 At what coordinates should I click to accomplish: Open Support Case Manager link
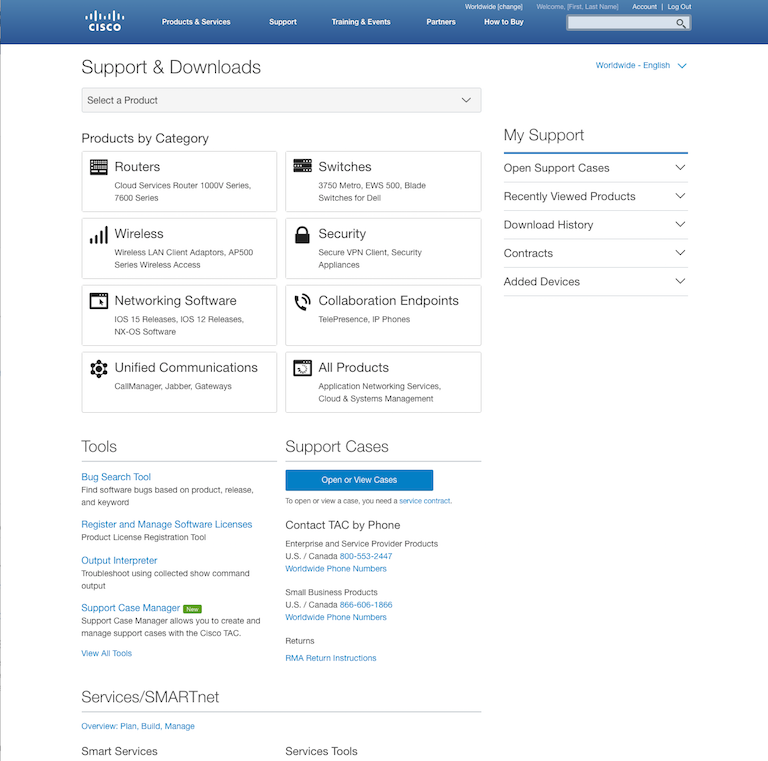(x=131, y=608)
